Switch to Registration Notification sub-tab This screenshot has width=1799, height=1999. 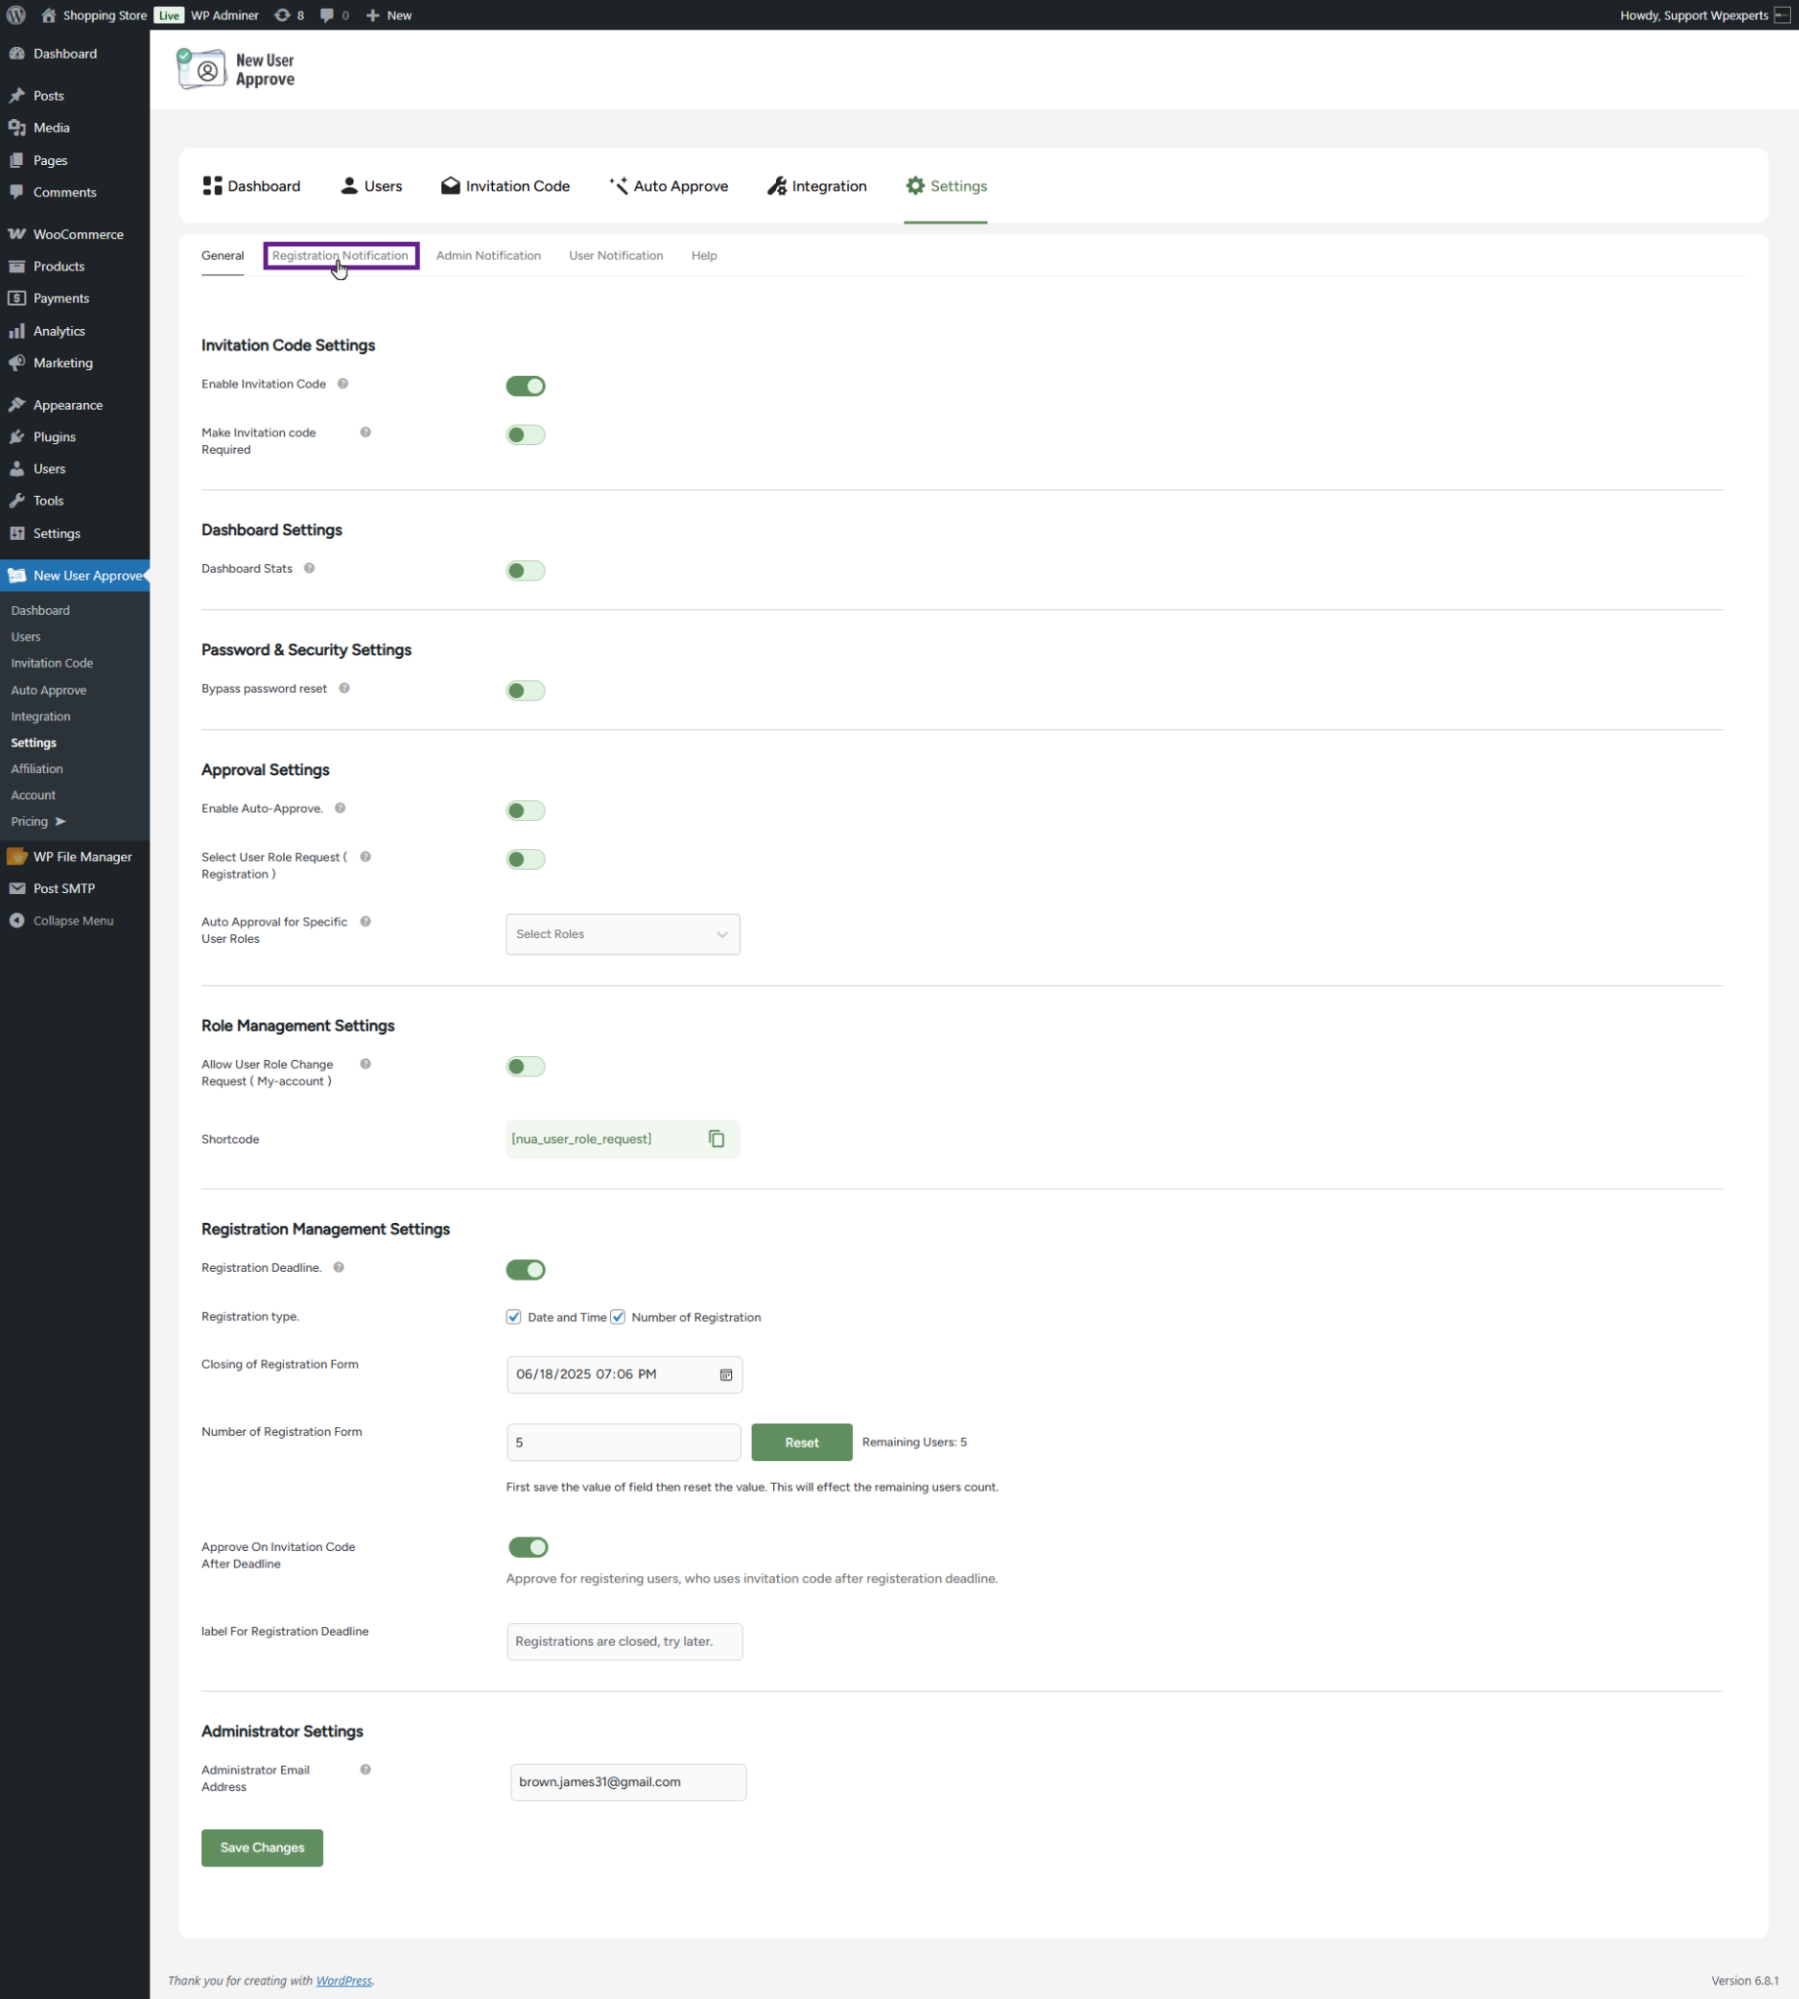[x=340, y=256]
